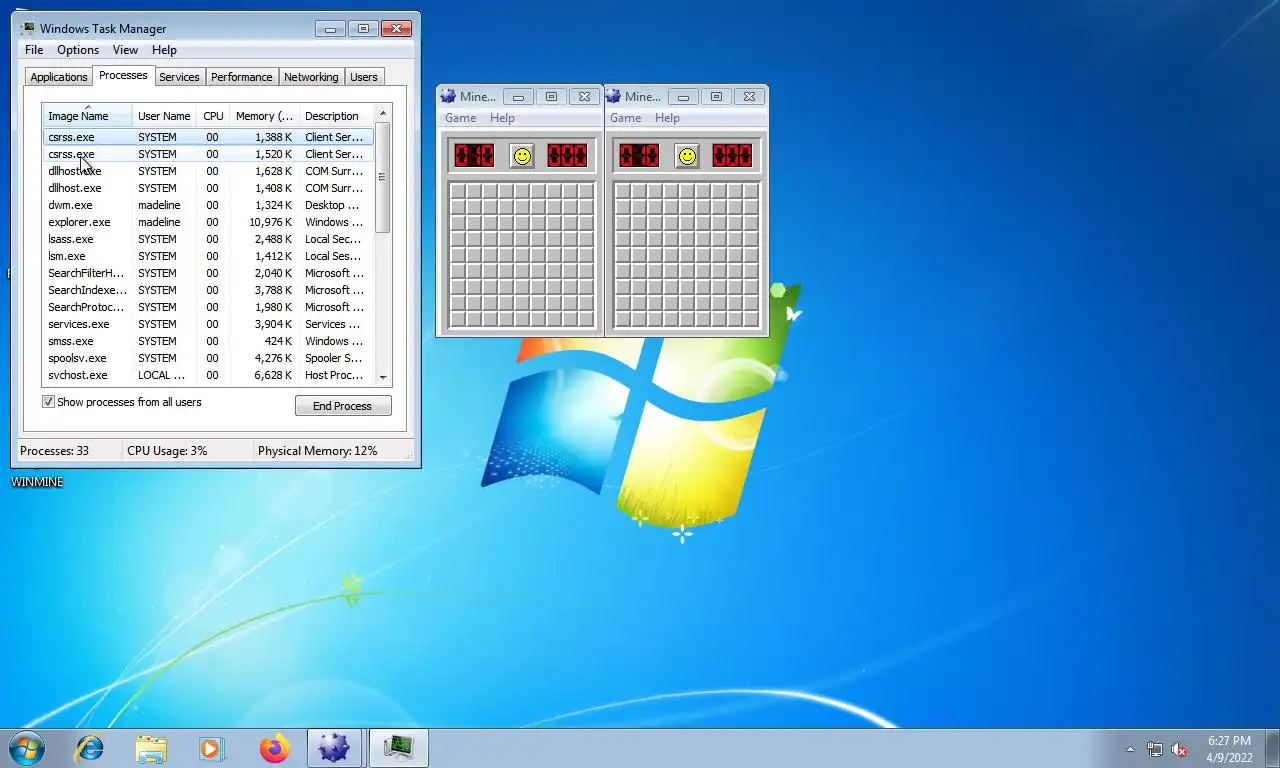Viewport: 1280px width, 768px height.
Task: Select the dwm.exe process row
Action: point(208,205)
